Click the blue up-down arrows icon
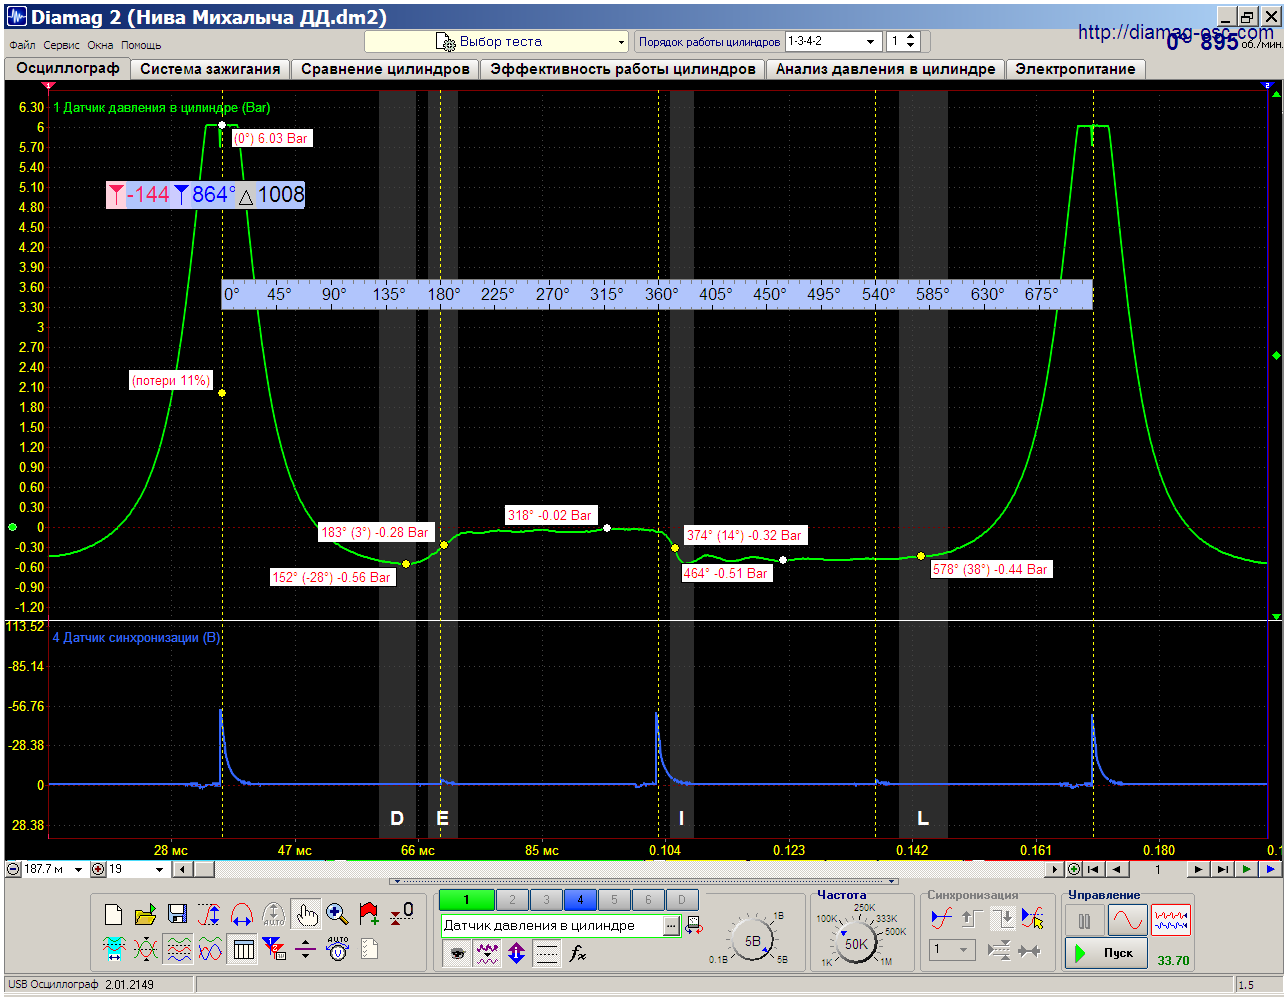 pyautogui.click(x=517, y=953)
